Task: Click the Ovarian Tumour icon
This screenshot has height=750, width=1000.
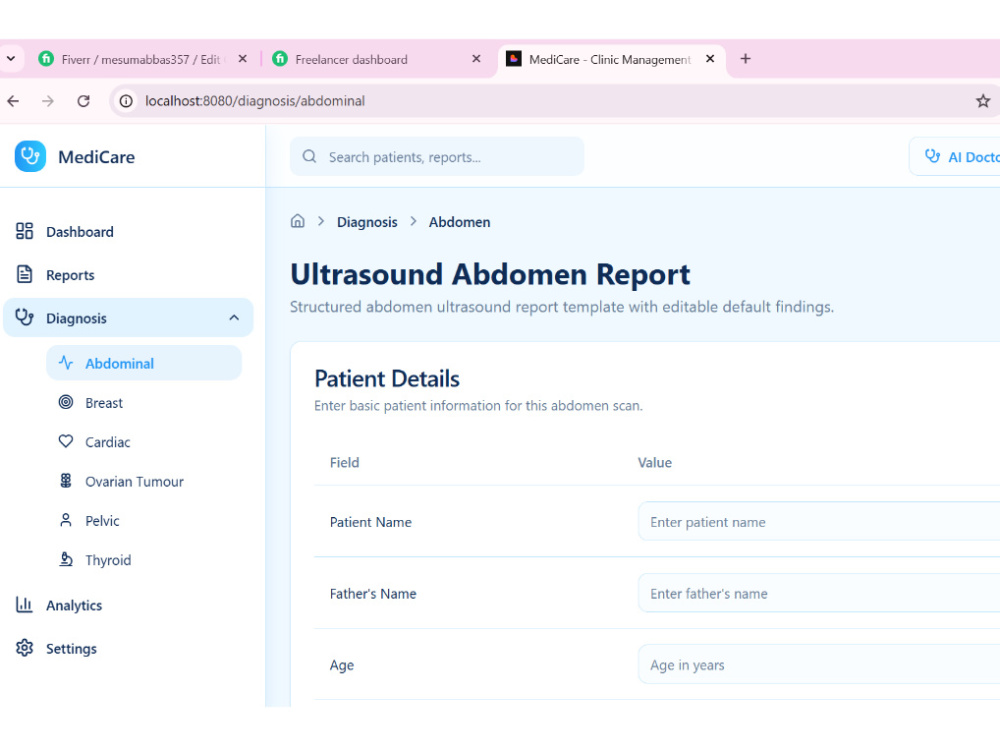Action: (x=66, y=481)
